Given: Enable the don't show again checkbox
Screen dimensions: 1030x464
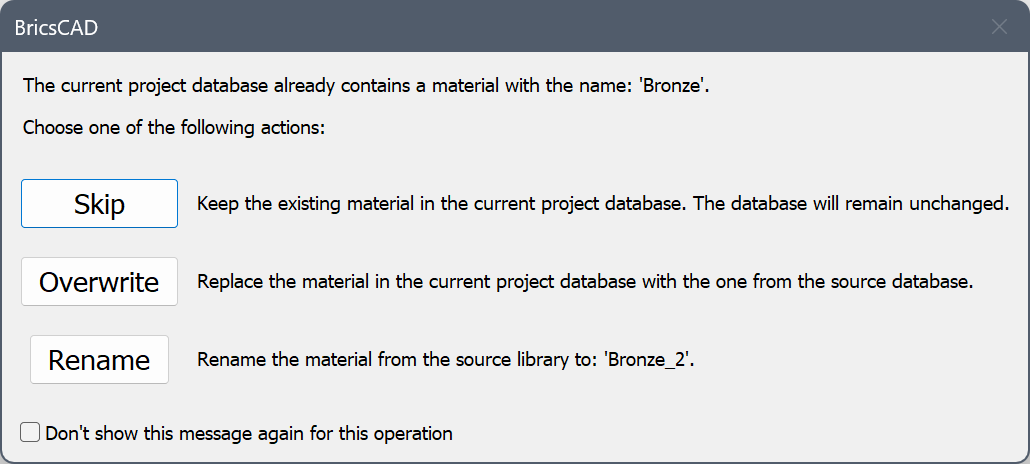Looking at the screenshot, I should [31, 433].
